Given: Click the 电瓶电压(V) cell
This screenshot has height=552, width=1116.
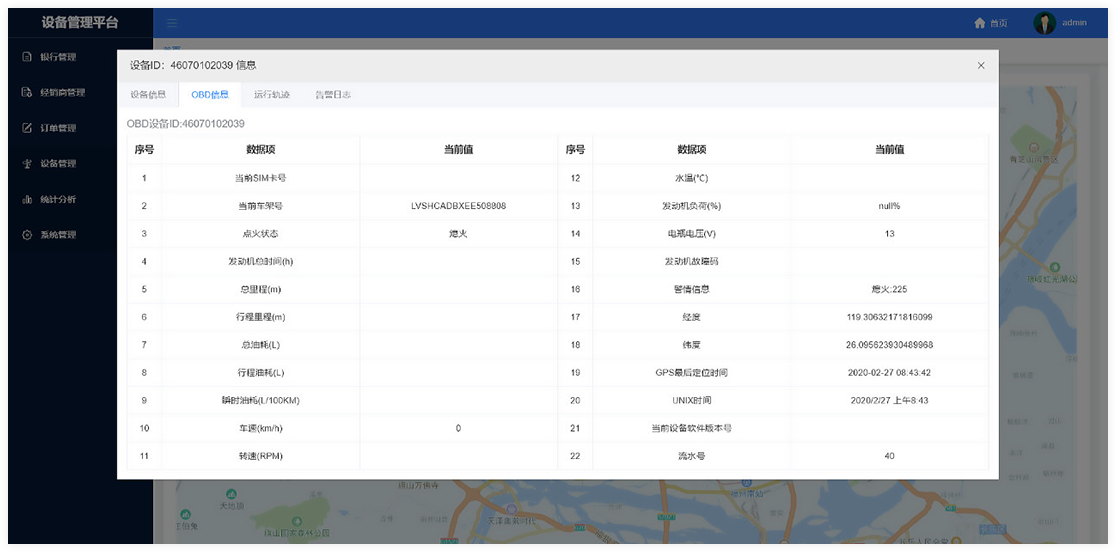Looking at the screenshot, I should [x=691, y=233].
